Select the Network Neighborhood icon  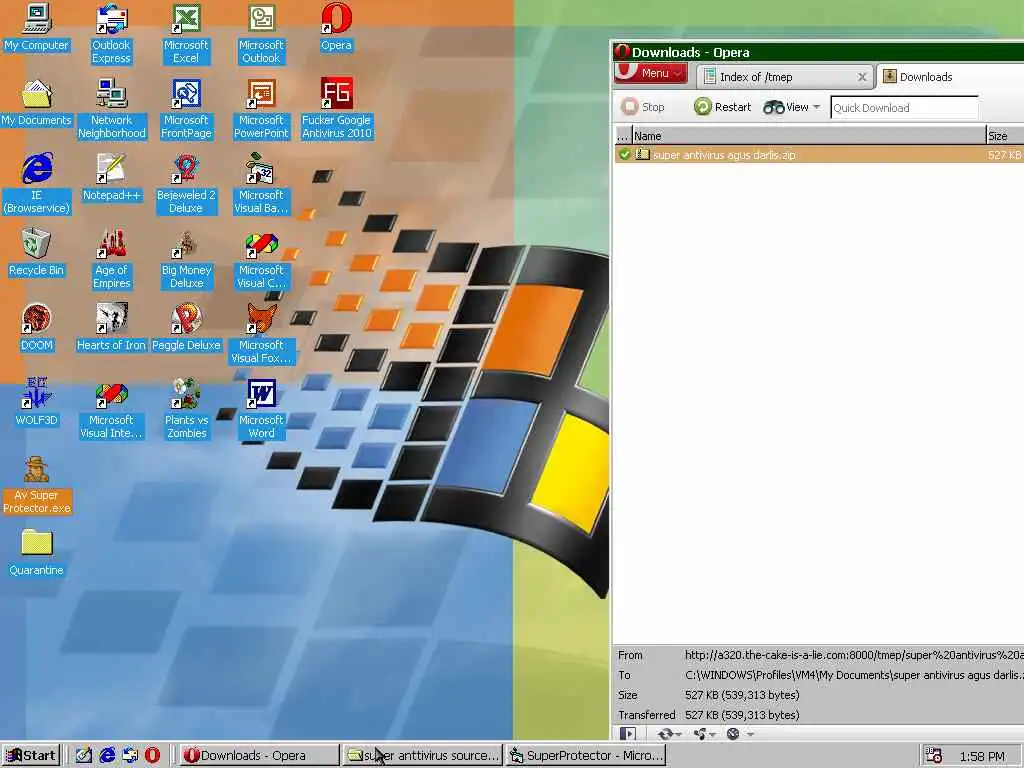(x=112, y=109)
